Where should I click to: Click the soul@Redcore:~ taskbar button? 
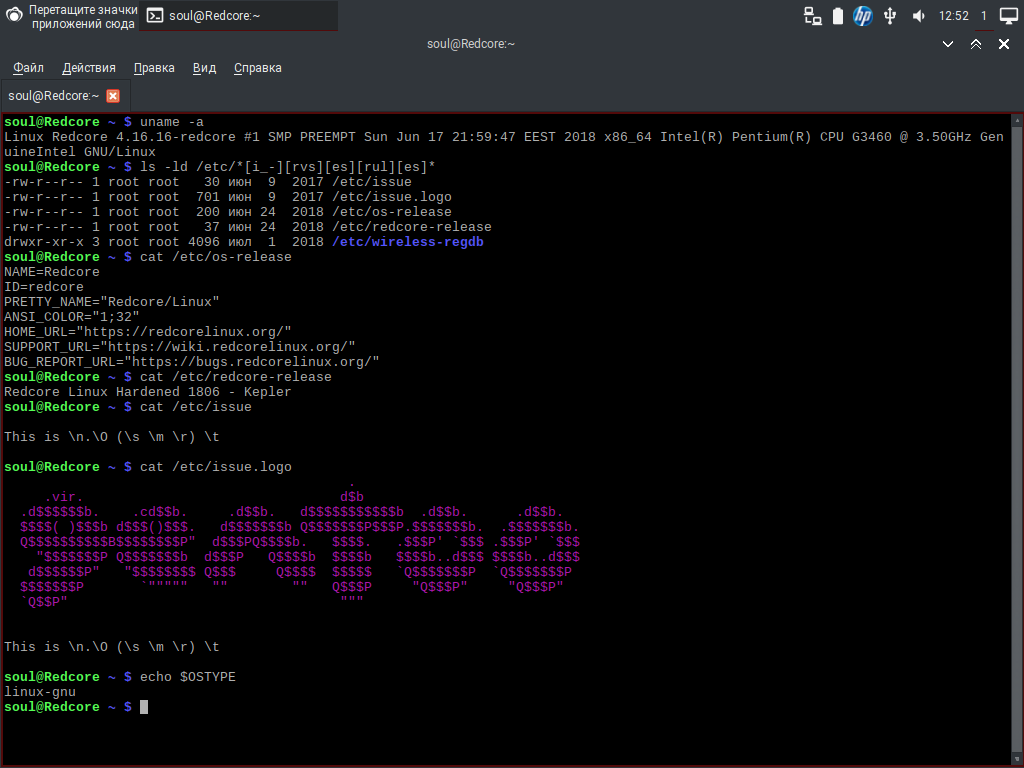[238, 16]
